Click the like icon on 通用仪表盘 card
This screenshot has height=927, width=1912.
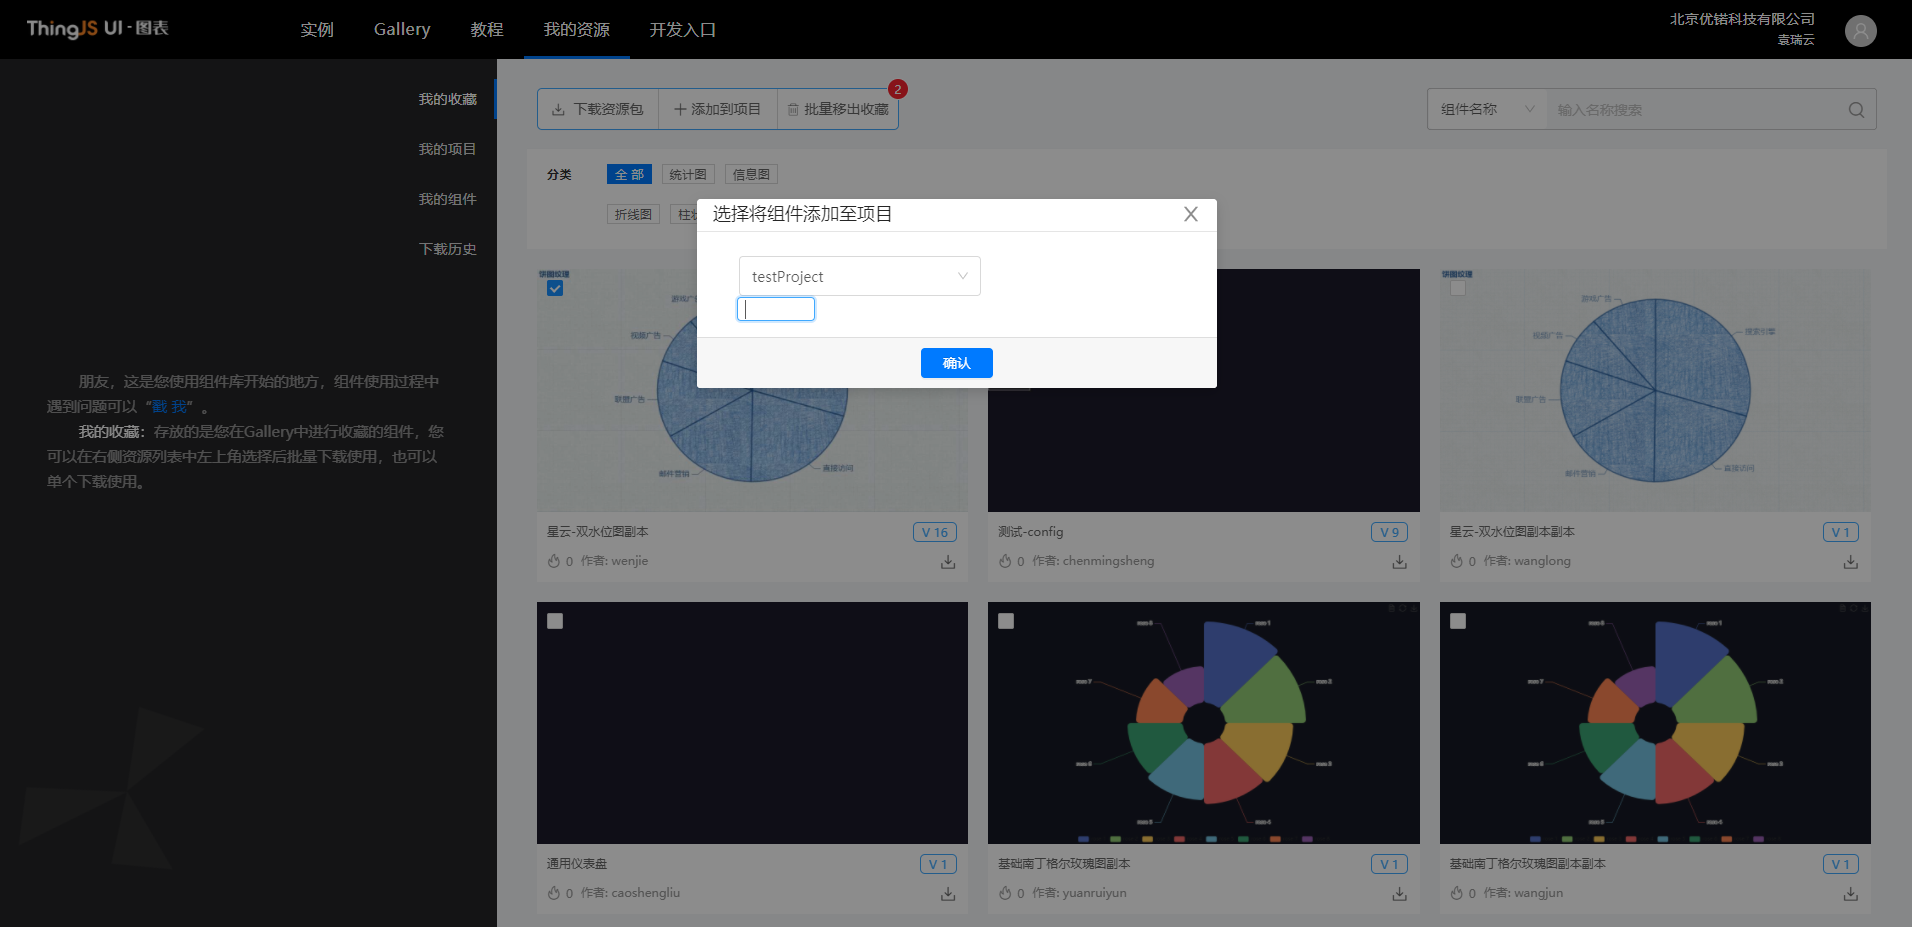pyautogui.click(x=554, y=893)
